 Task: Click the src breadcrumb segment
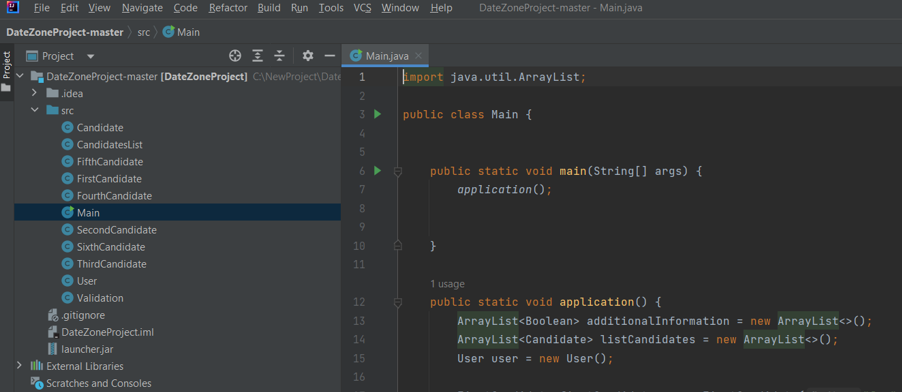pos(143,32)
